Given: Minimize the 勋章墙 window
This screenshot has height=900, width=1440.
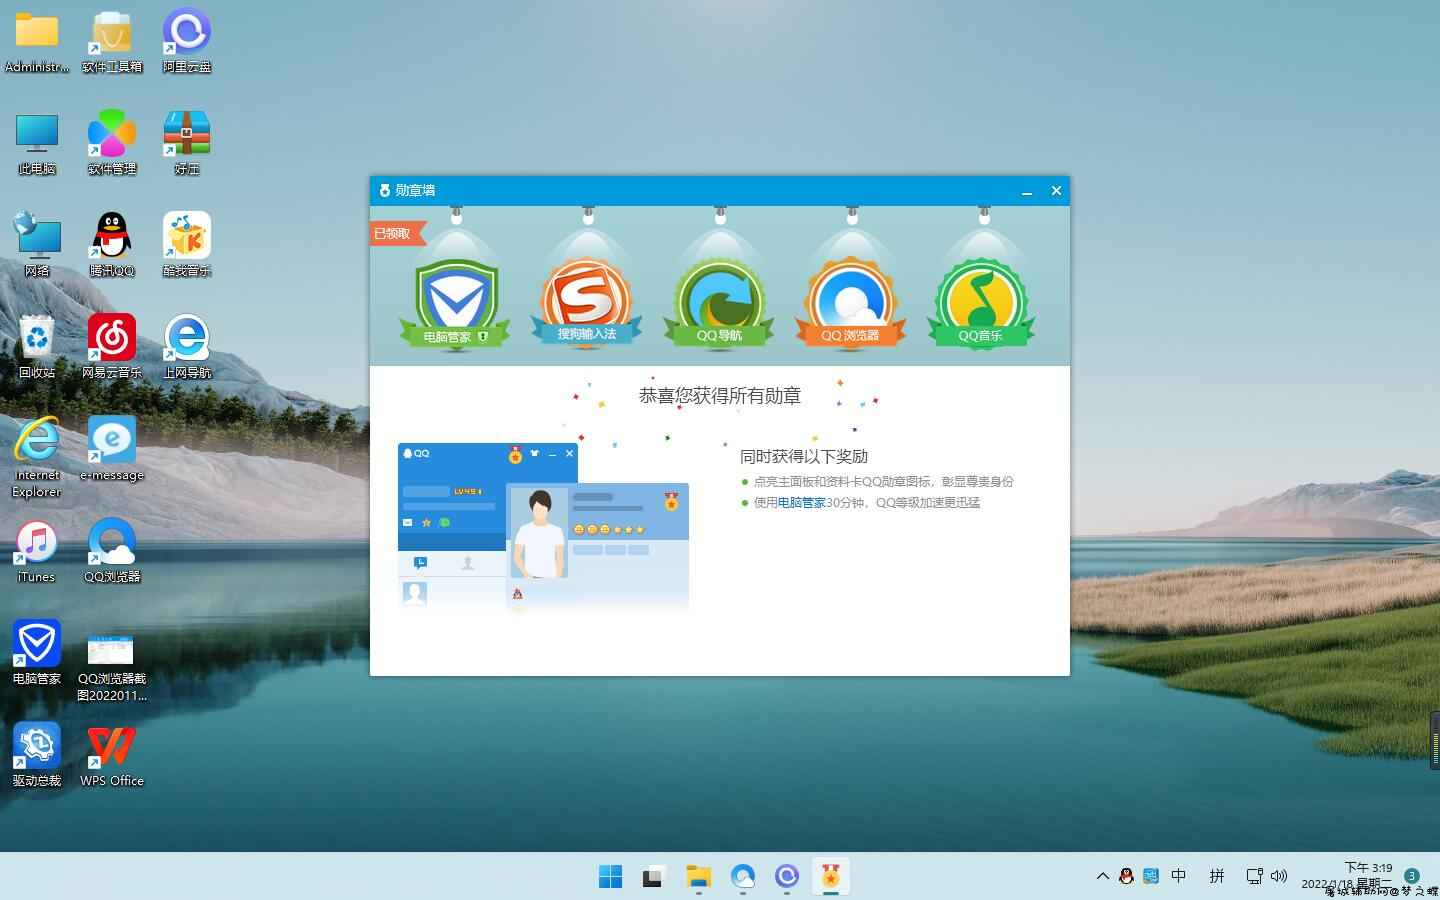Looking at the screenshot, I should pyautogui.click(x=1027, y=191).
